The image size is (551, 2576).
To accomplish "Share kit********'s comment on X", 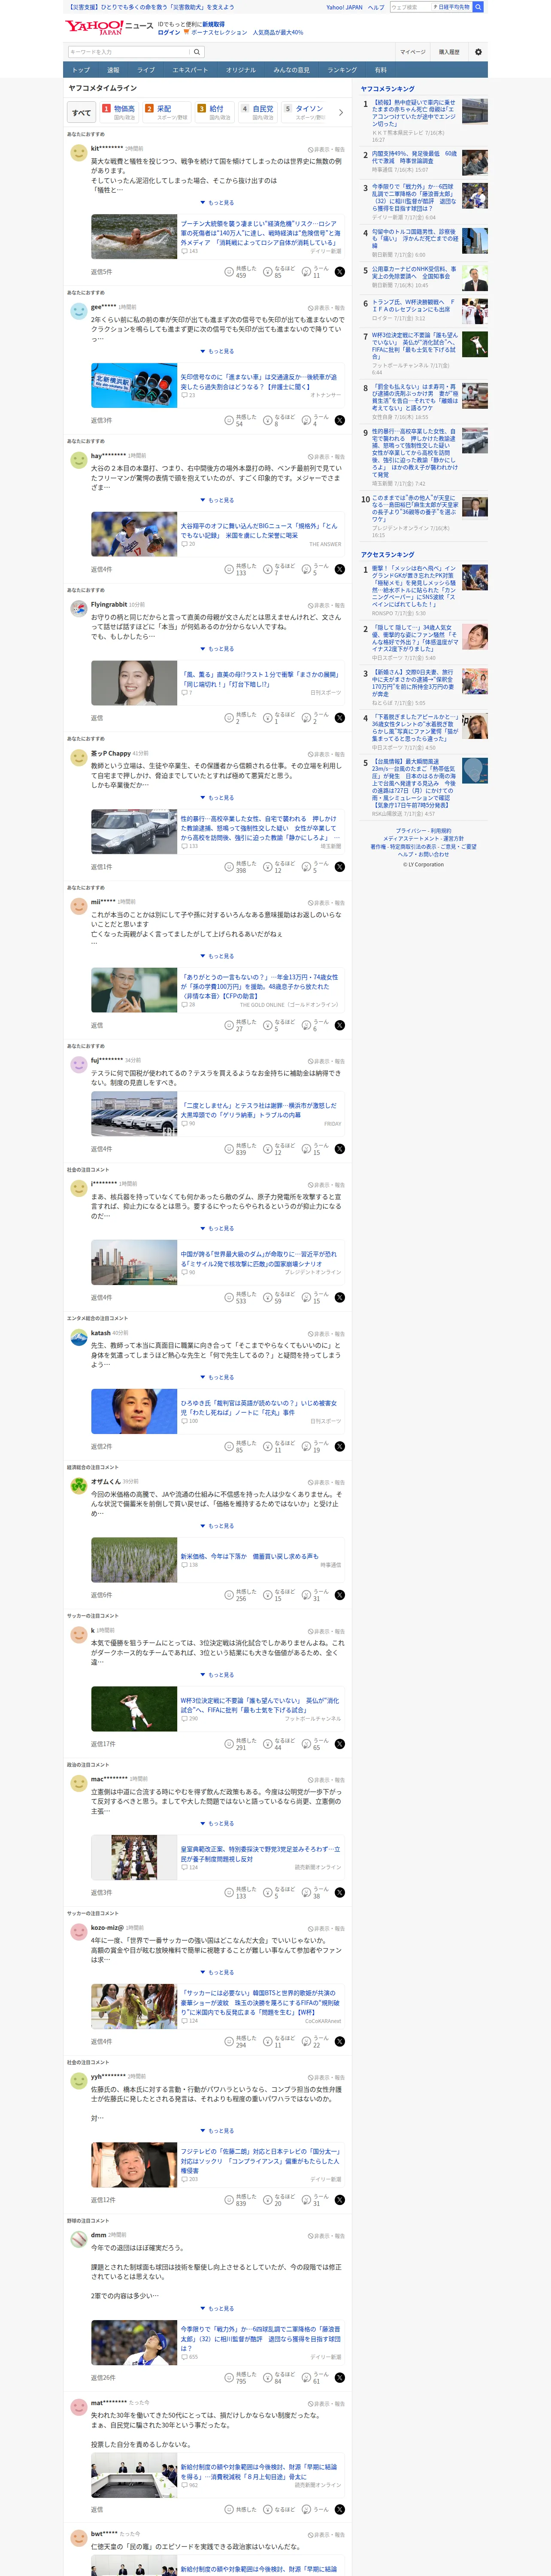I will click(339, 272).
